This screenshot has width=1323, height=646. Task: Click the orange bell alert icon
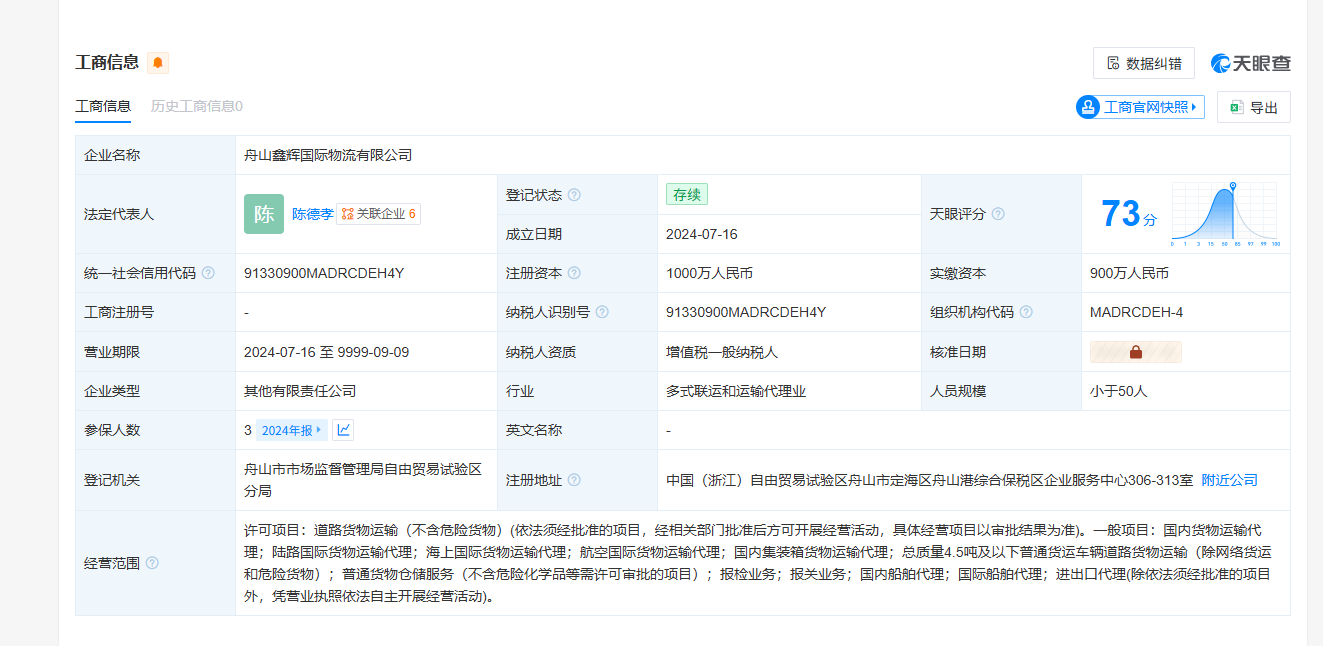tap(158, 63)
